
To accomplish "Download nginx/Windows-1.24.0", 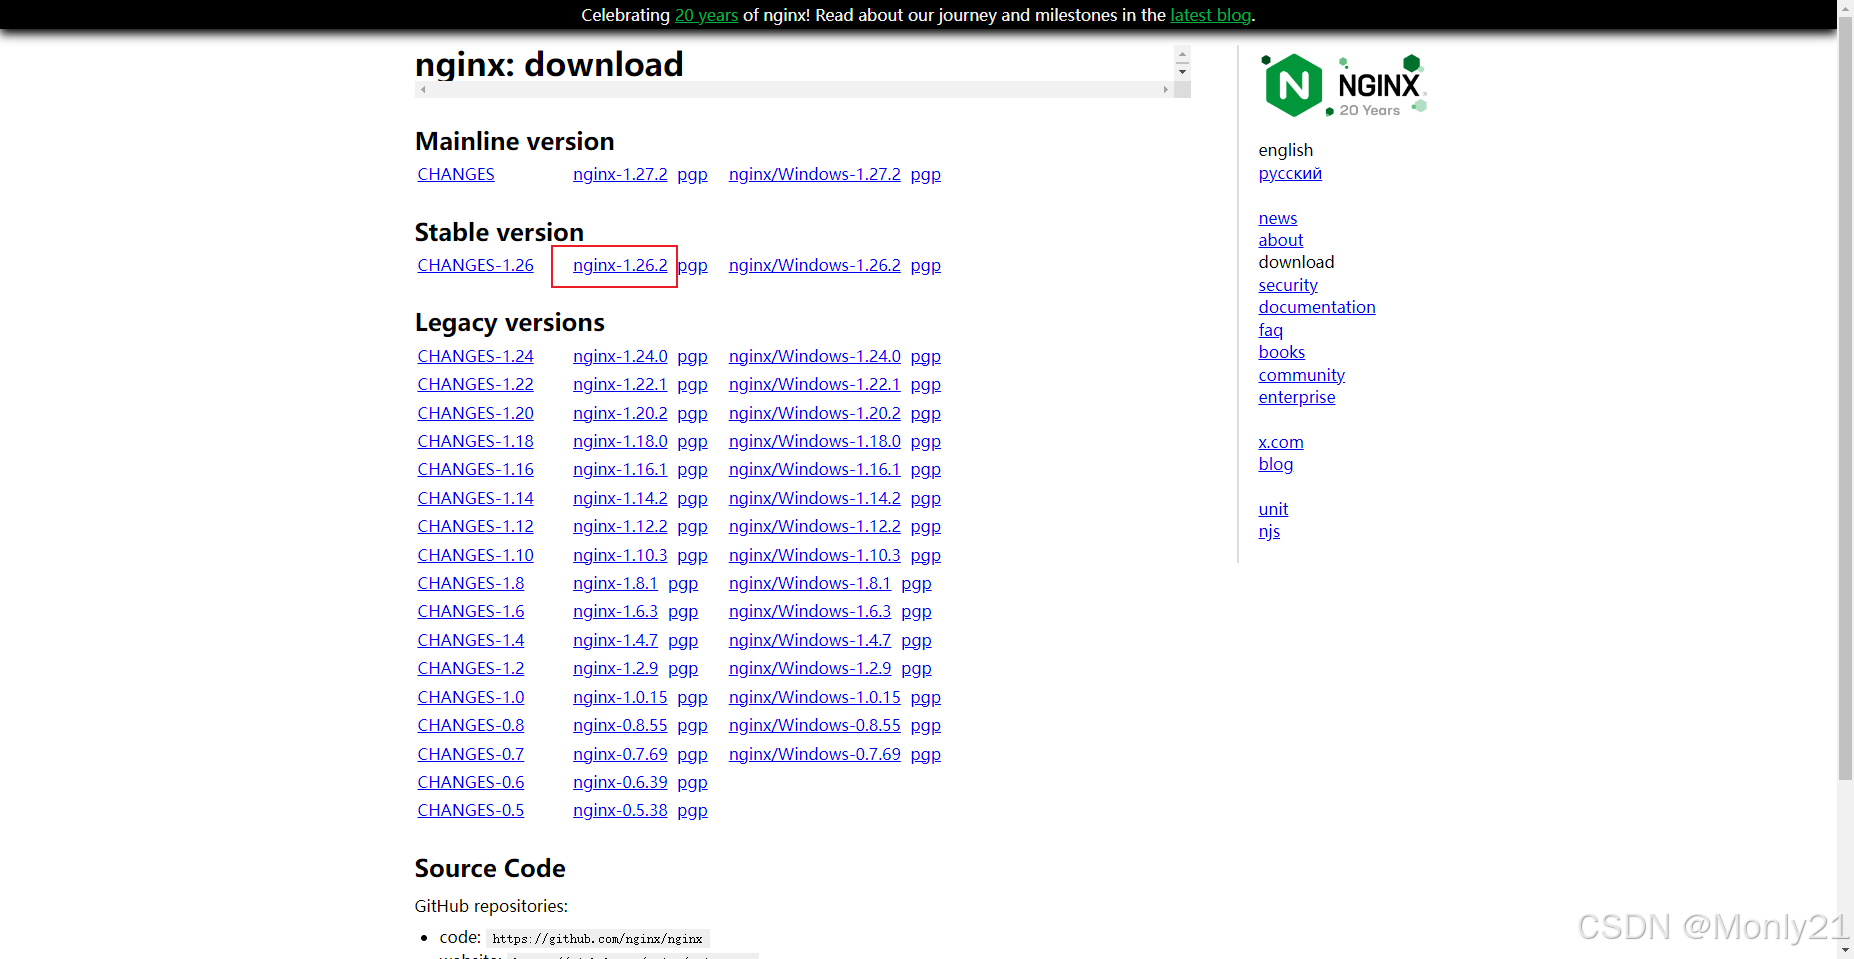I will click(x=814, y=356).
